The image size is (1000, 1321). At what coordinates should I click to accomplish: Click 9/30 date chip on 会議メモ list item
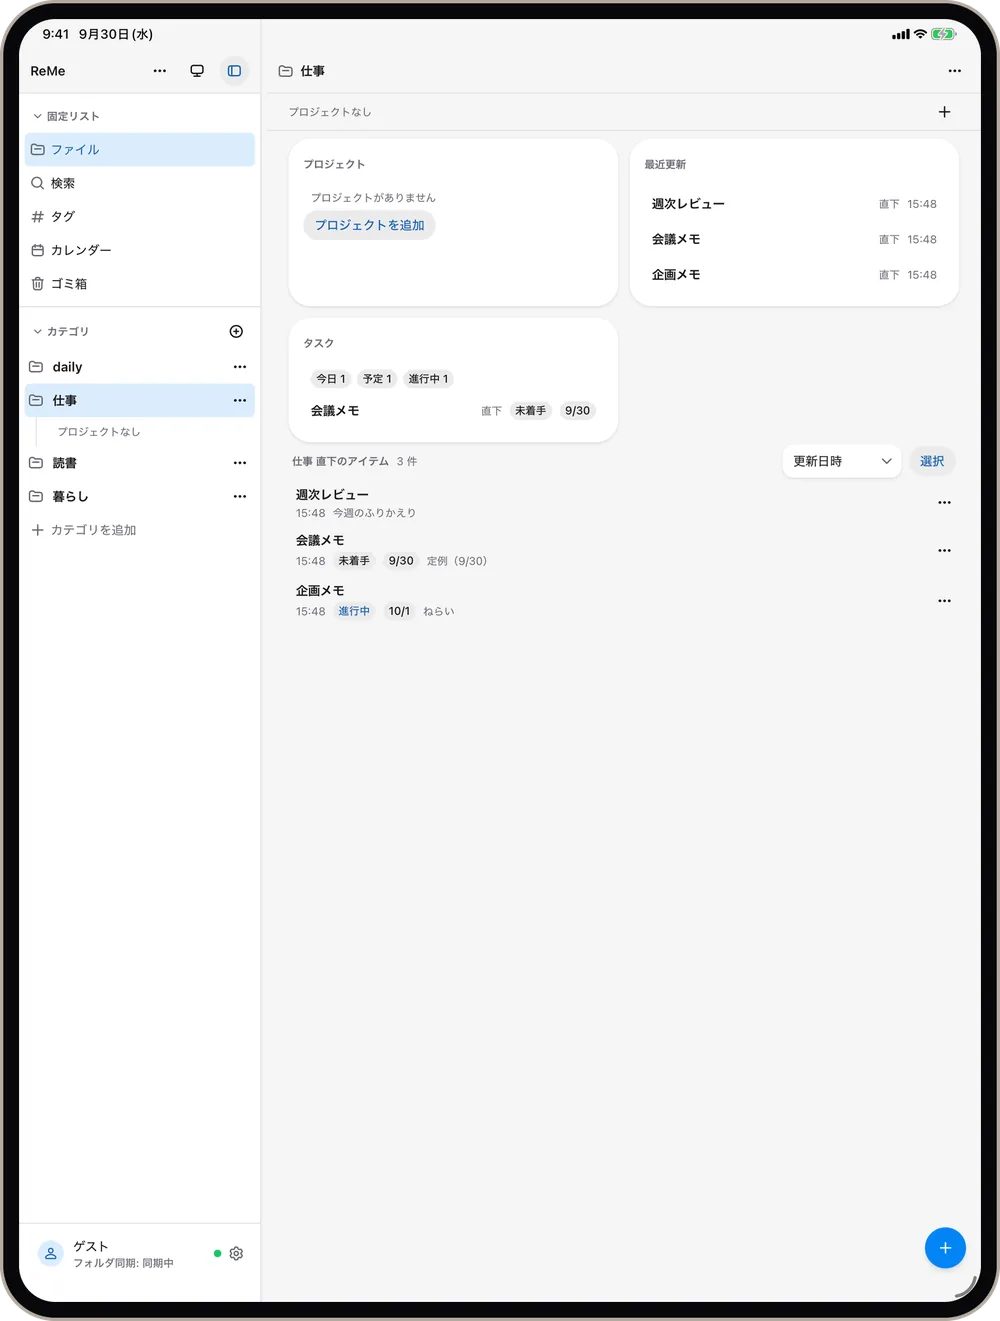pos(401,561)
